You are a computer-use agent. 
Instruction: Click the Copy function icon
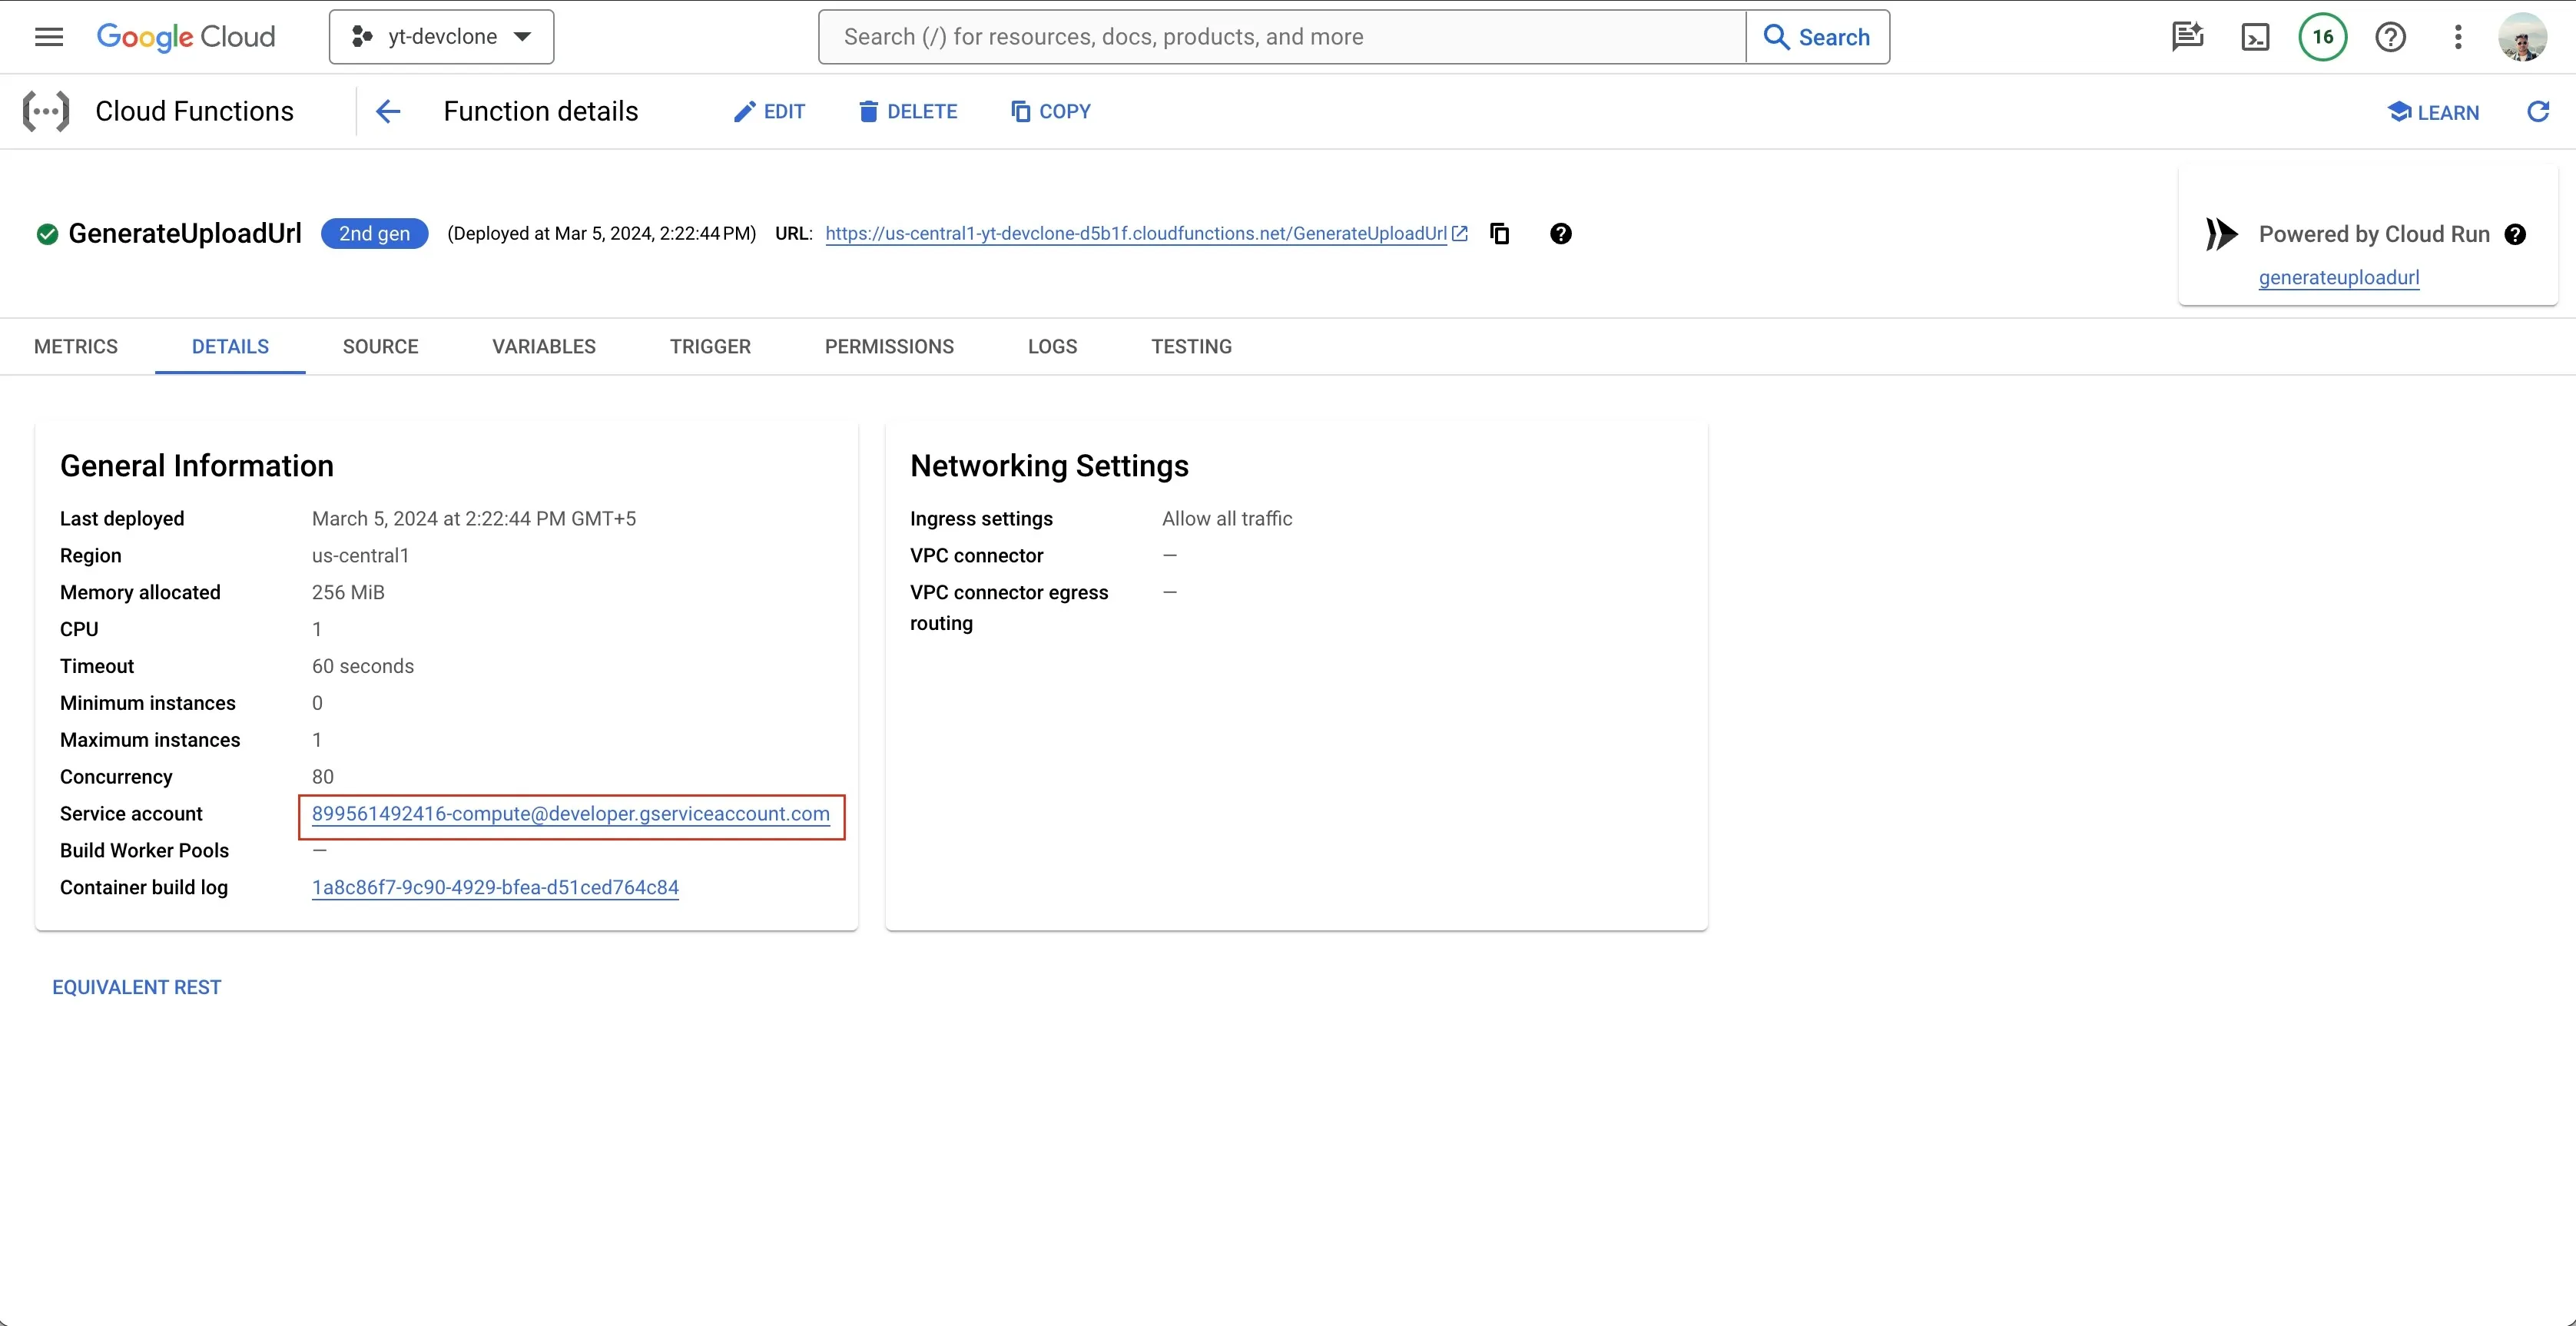tap(1049, 110)
